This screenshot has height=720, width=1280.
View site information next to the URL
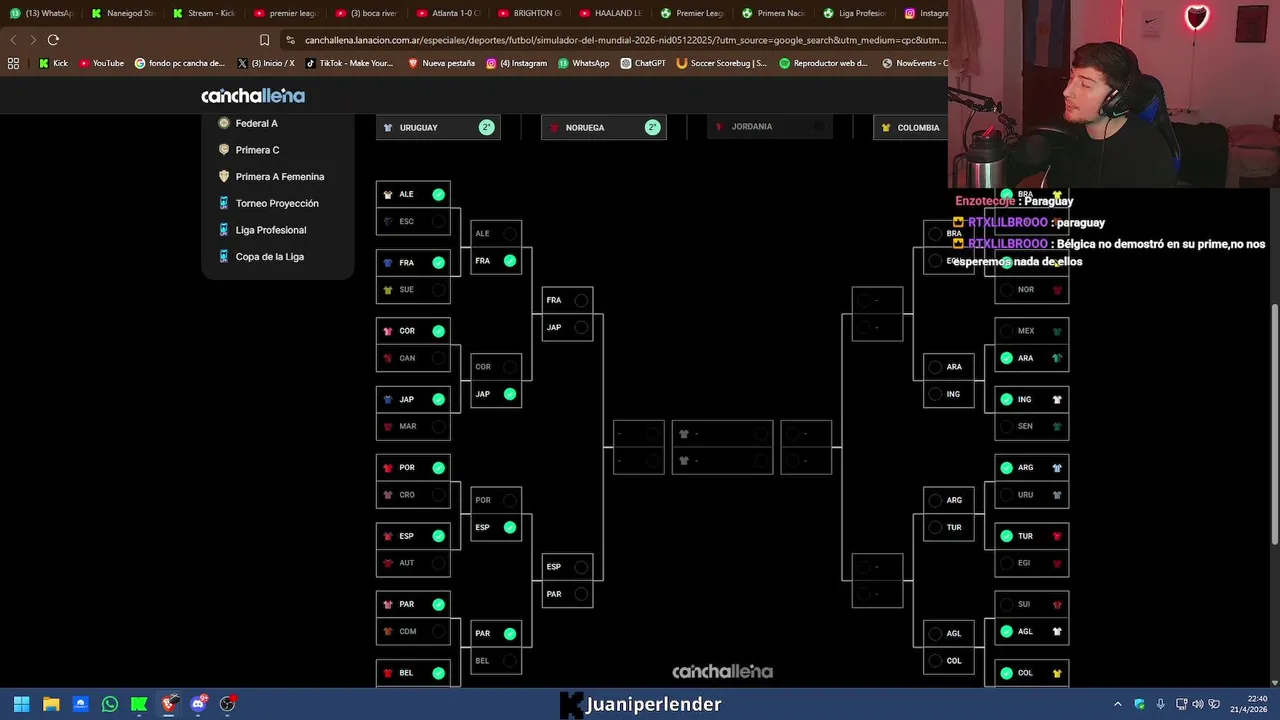pos(290,40)
